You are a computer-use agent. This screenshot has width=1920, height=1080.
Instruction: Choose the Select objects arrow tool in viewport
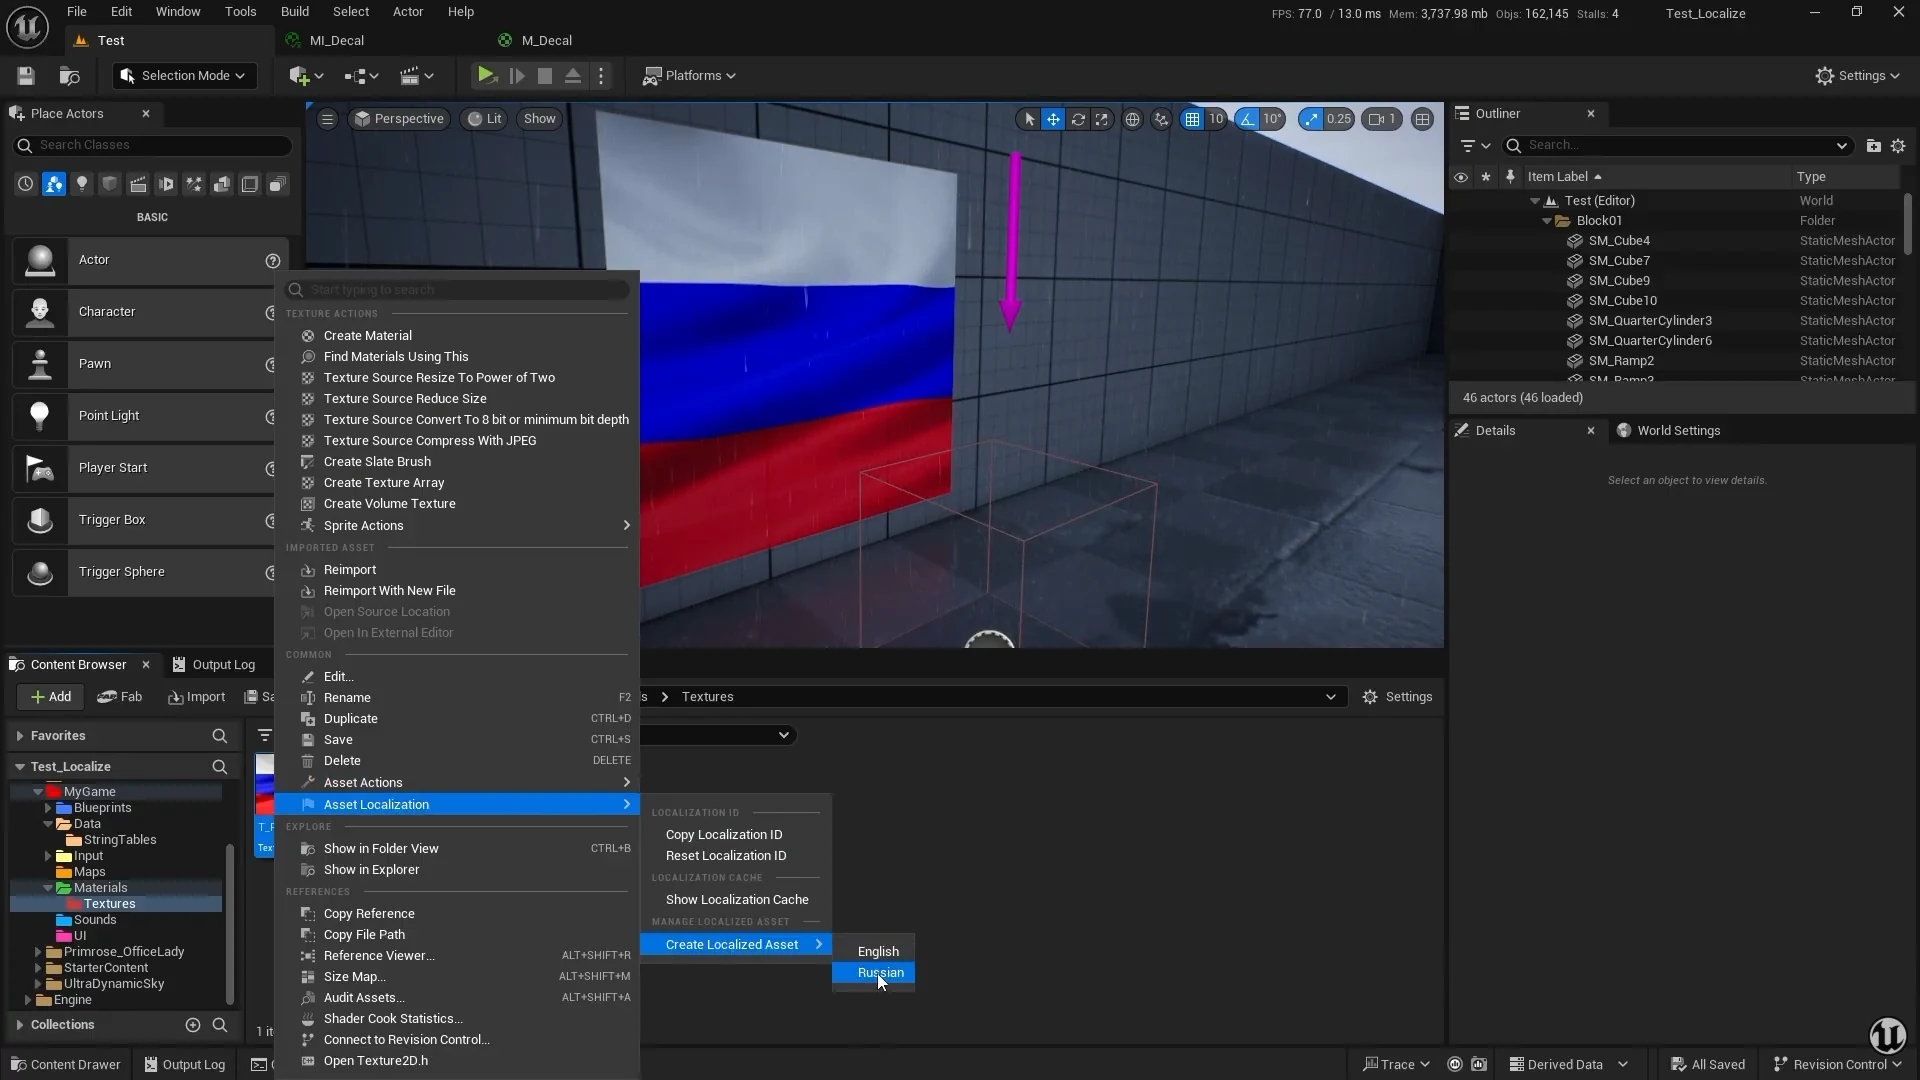[1029, 119]
